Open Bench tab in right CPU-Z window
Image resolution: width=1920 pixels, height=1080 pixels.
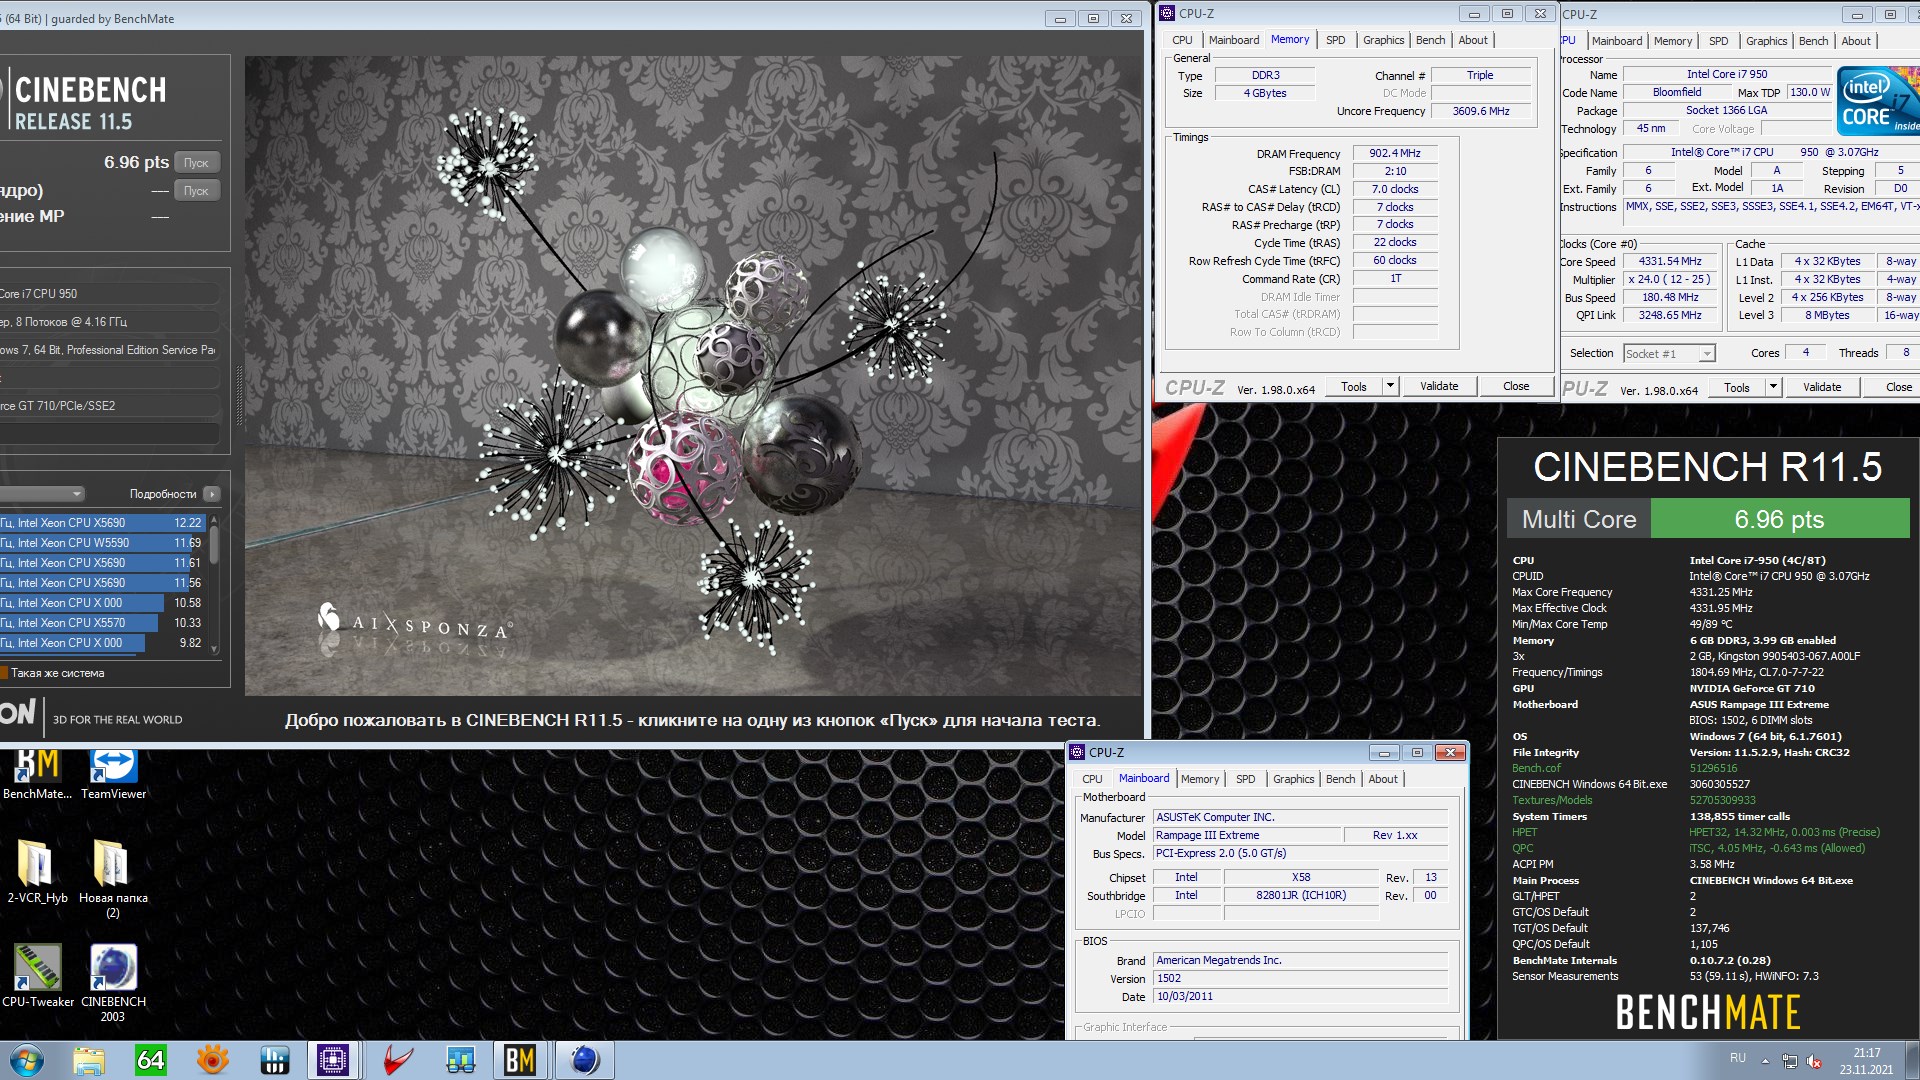(1813, 41)
